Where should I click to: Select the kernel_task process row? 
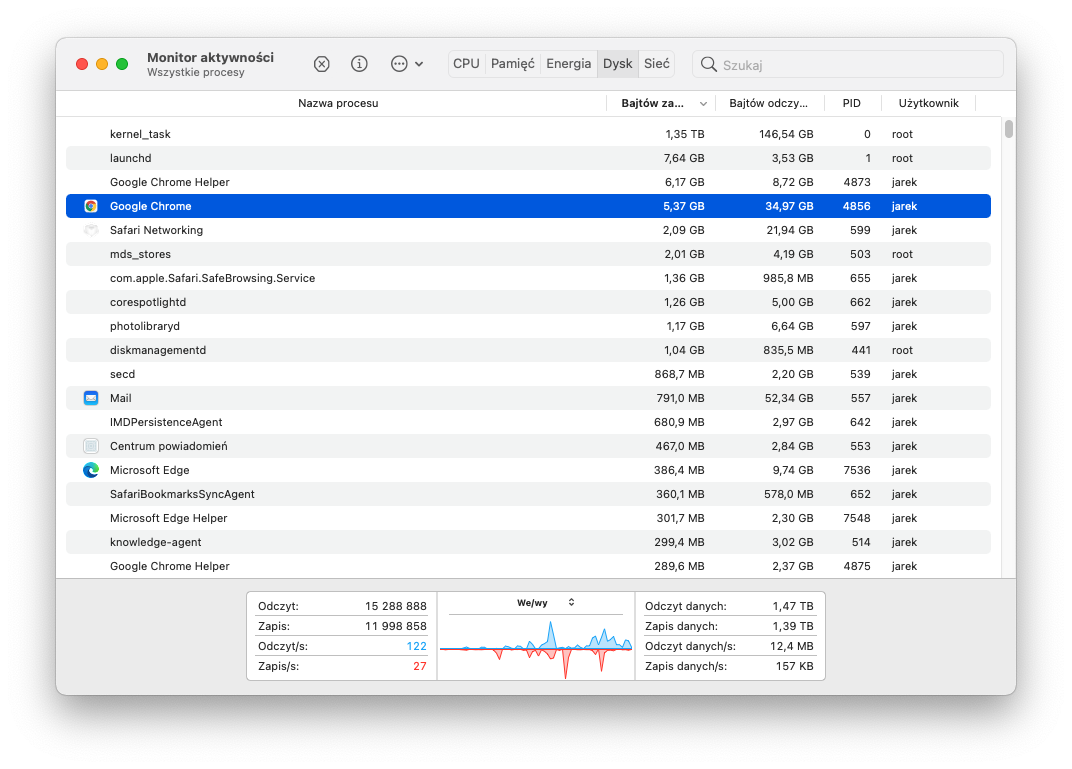pyautogui.click(x=528, y=135)
